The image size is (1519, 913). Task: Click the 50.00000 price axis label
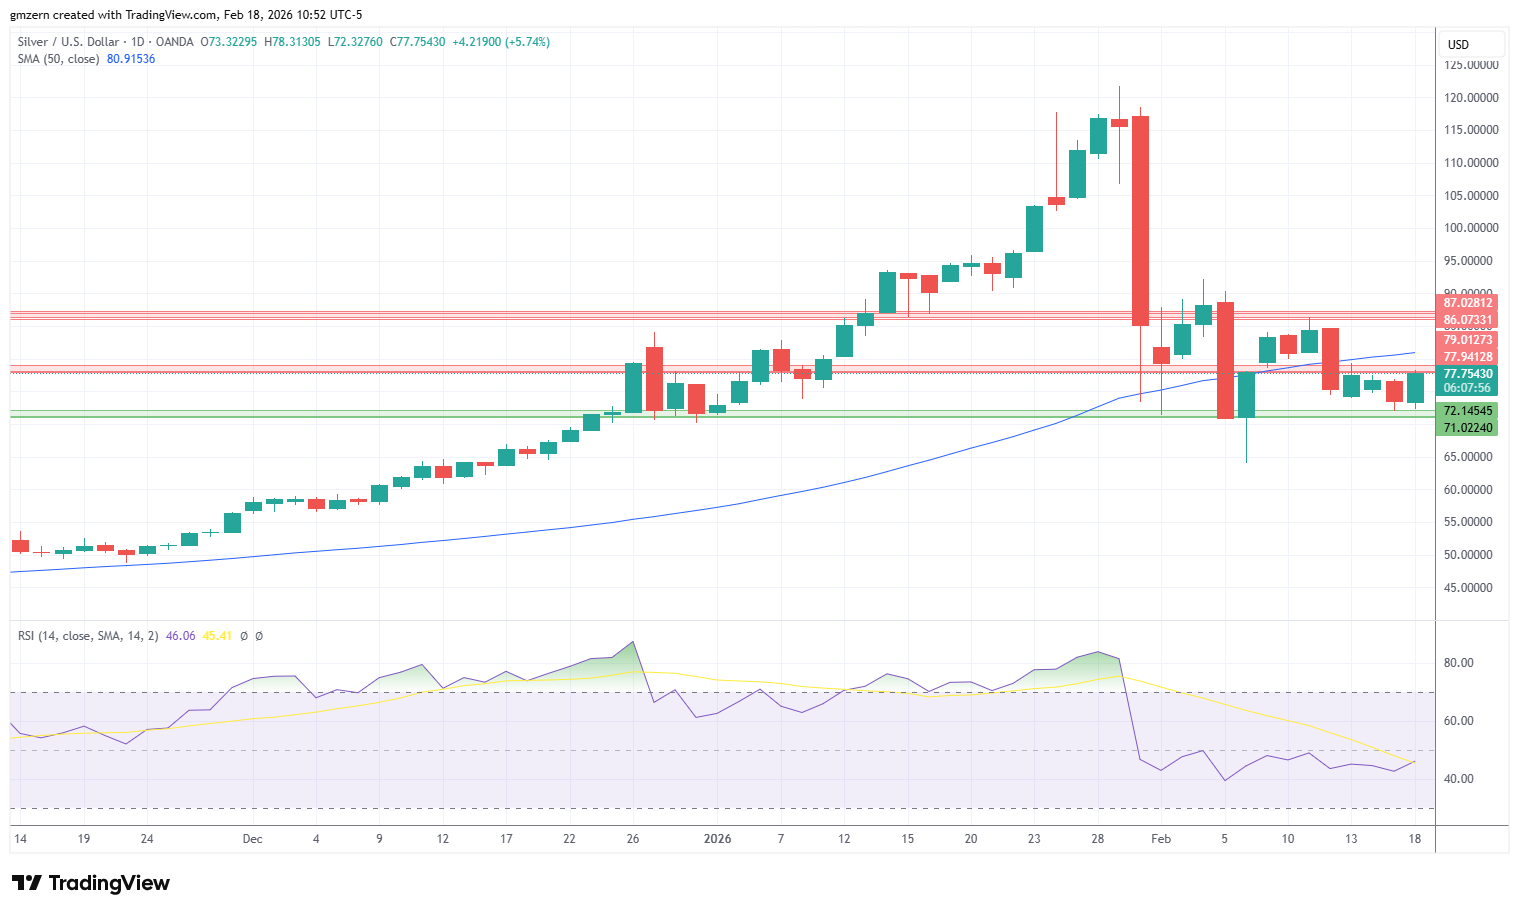click(1468, 555)
